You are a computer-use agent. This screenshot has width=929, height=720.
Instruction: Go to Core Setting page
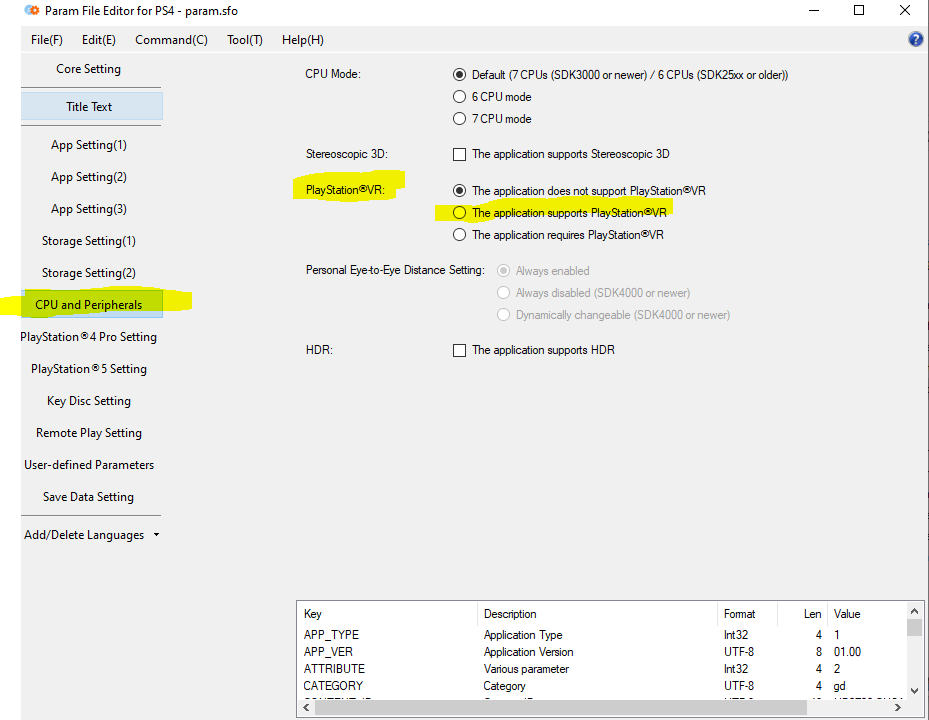pyautogui.click(x=89, y=69)
